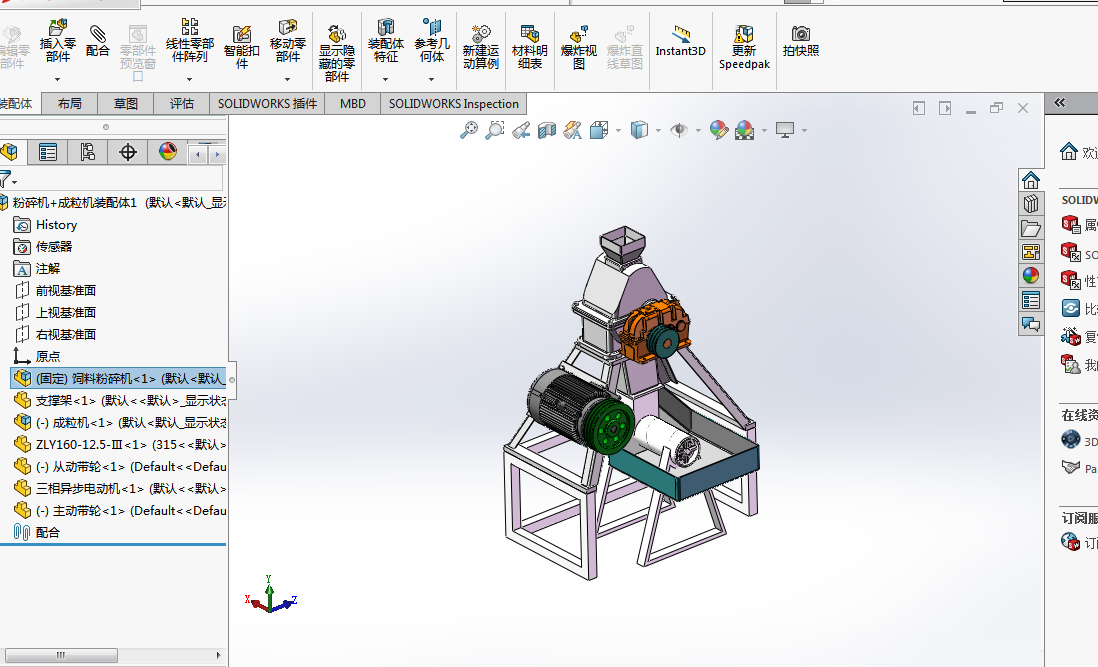Viewport: 1098px width, 667px height.
Task: Open Hide/Show Items dropdown arrow
Action: (698, 130)
